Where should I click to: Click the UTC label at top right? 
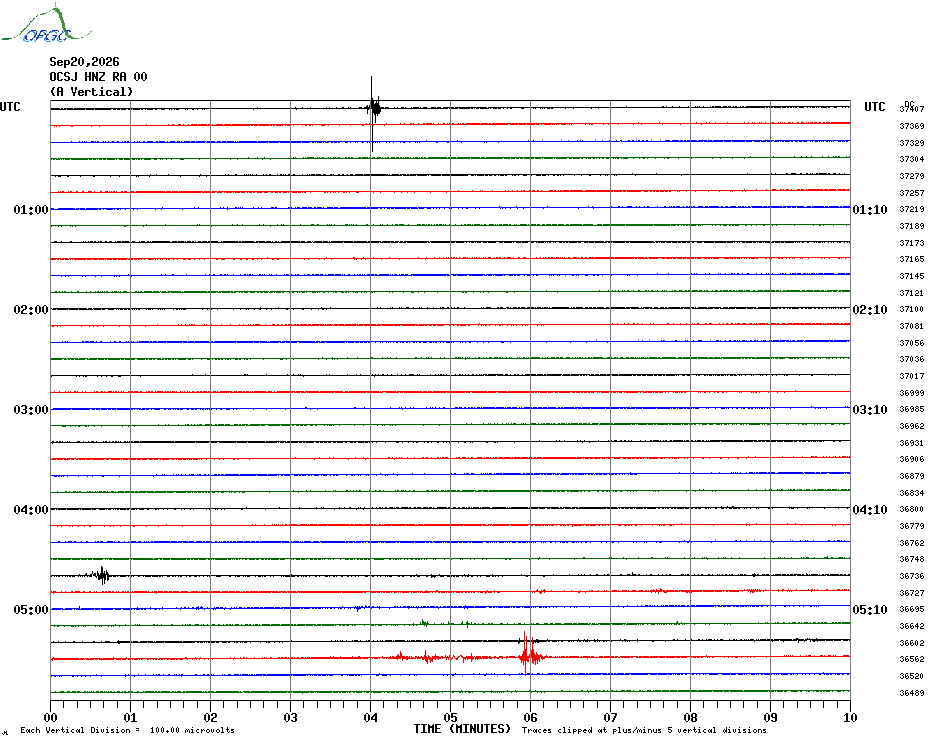click(x=874, y=107)
